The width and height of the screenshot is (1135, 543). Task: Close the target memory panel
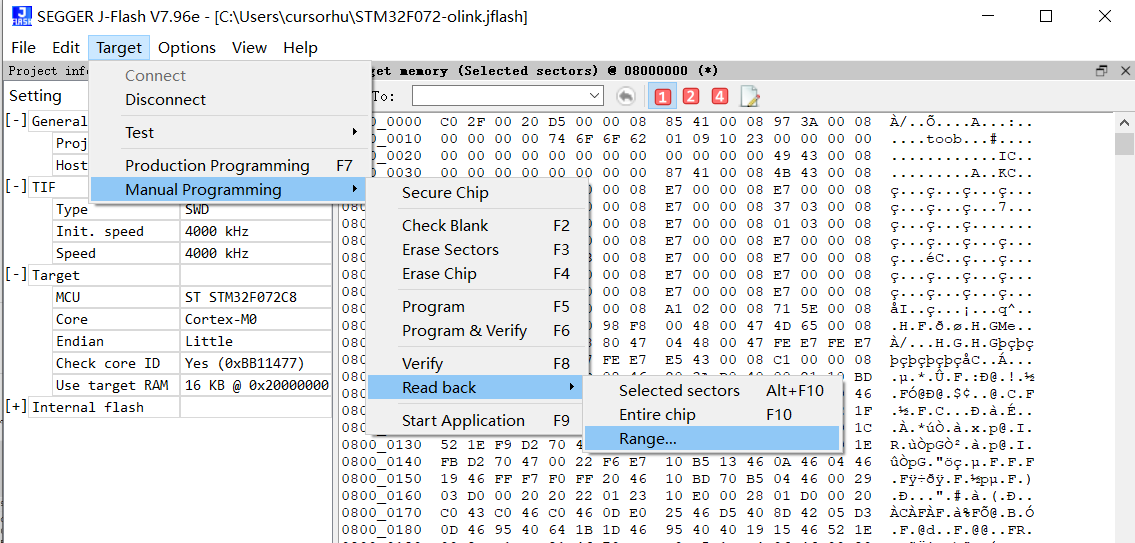[x=1125, y=71]
